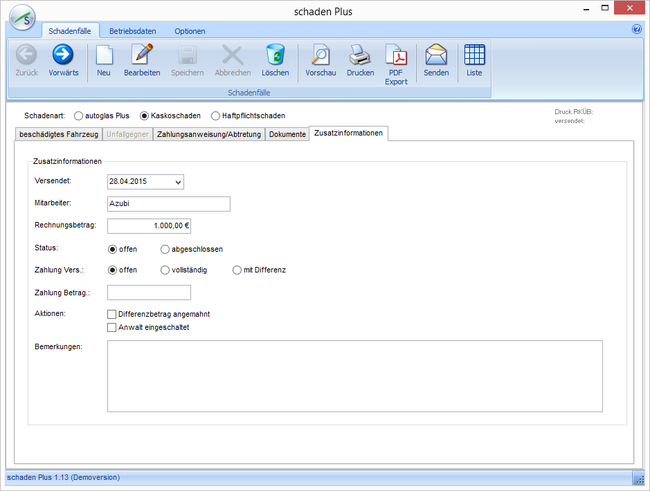Click the Bearbeiten pencil icon
650x491 pixels.
141,56
